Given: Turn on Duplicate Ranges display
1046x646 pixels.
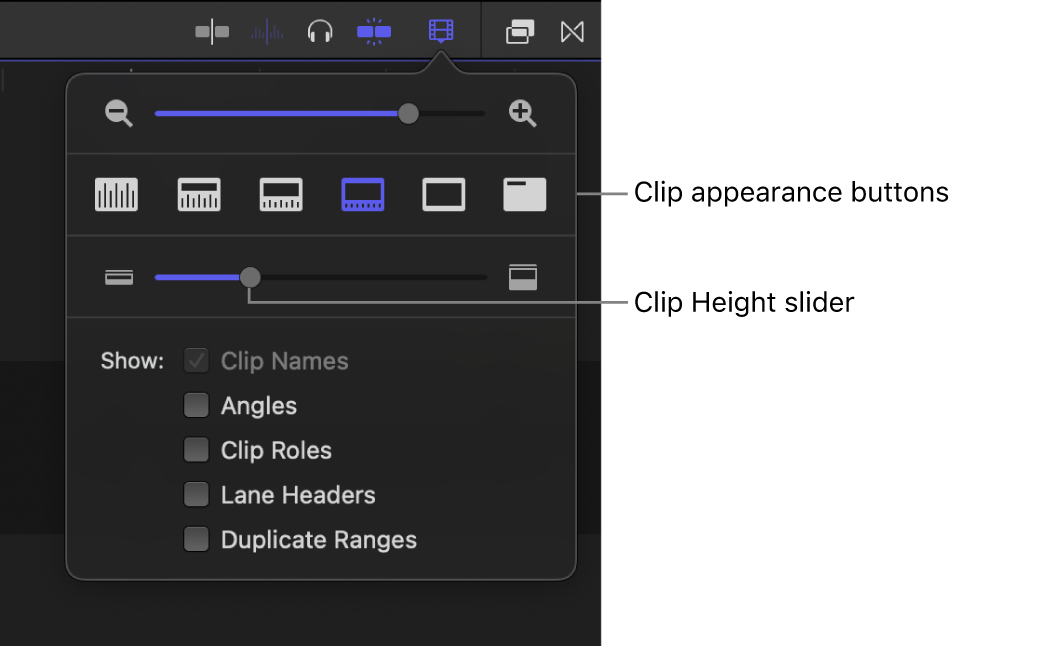Looking at the screenshot, I should (x=196, y=539).
